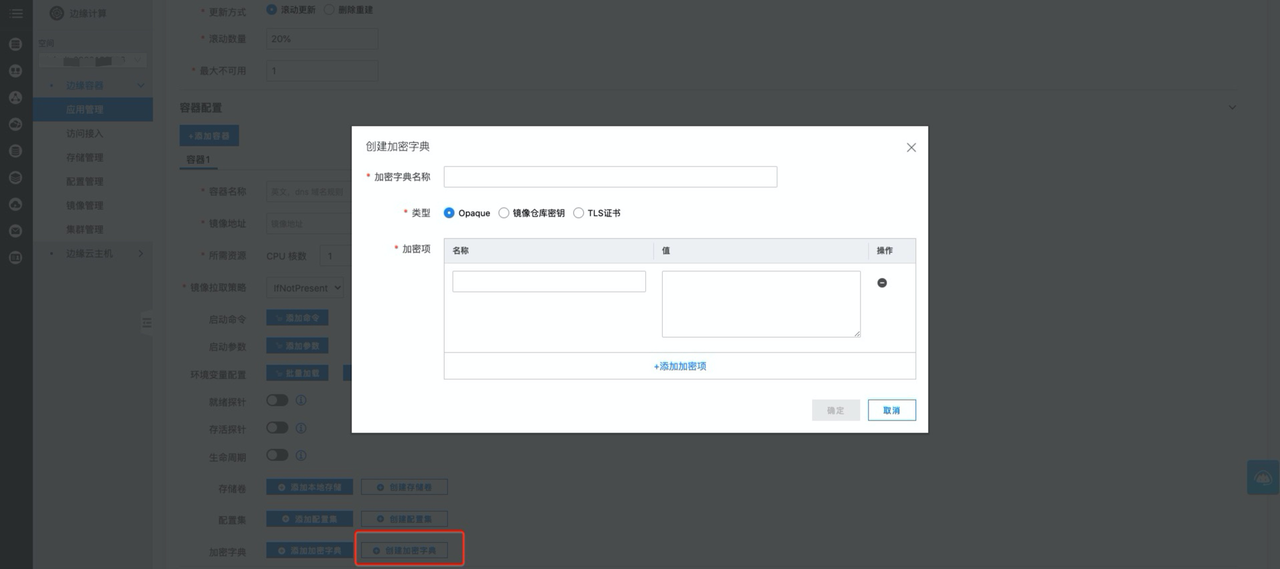The width and height of the screenshot is (1280, 569).
Task: Click the 创建配置集 button
Action: click(404, 520)
